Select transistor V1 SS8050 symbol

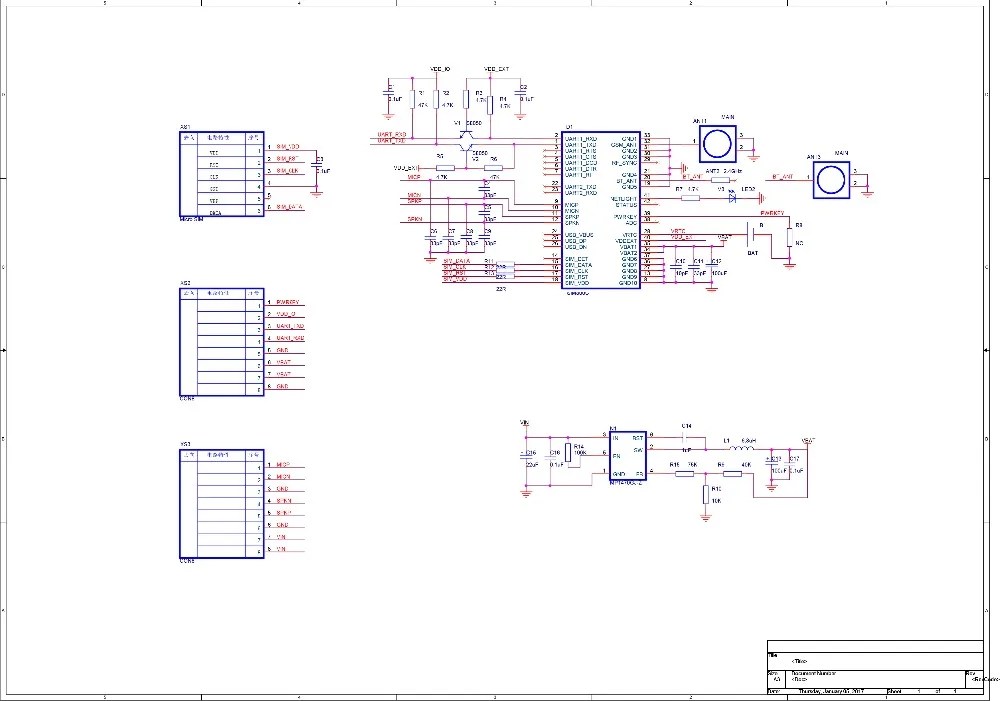[466, 135]
